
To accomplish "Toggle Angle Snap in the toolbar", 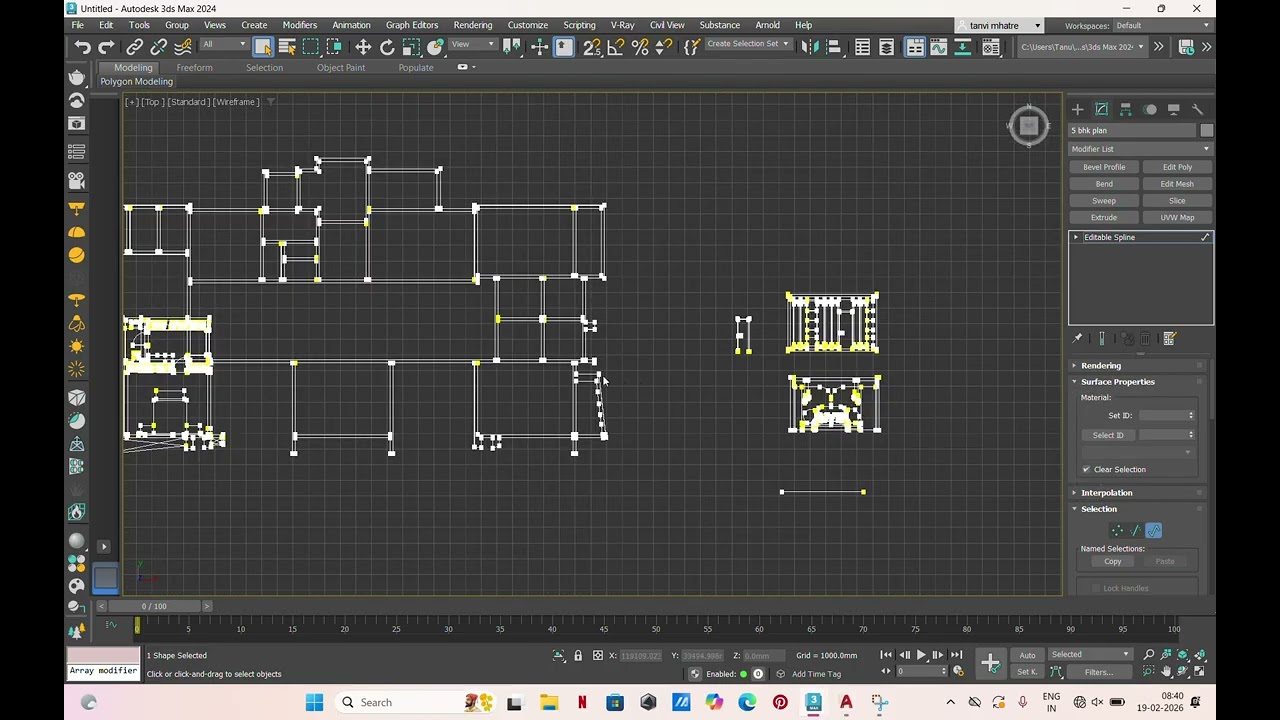I will [616, 47].
